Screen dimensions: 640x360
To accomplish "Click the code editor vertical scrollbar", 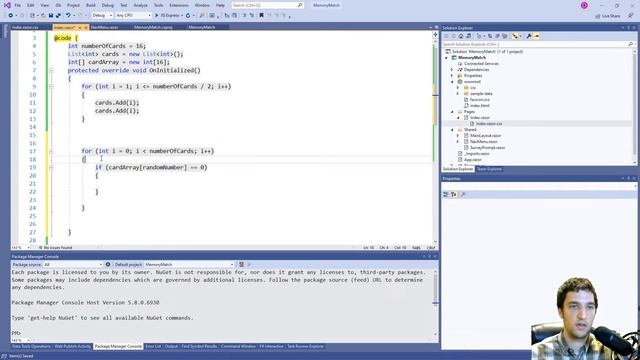I will pyautogui.click(x=435, y=139).
